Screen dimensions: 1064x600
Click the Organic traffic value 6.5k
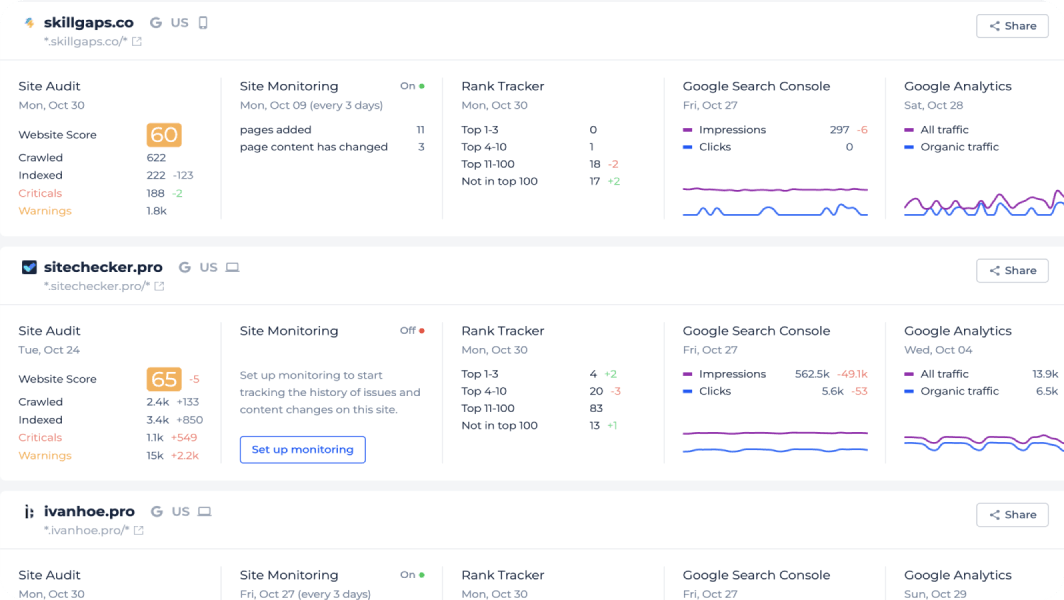(1047, 391)
